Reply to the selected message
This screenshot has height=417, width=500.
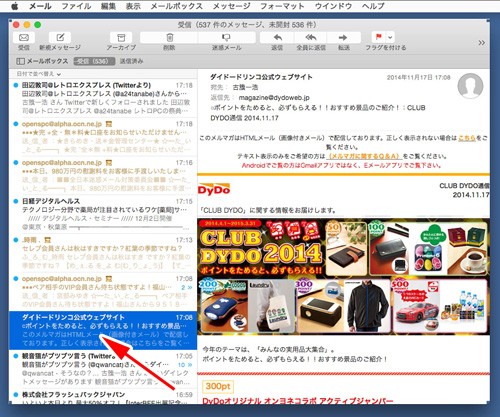tap(277, 37)
